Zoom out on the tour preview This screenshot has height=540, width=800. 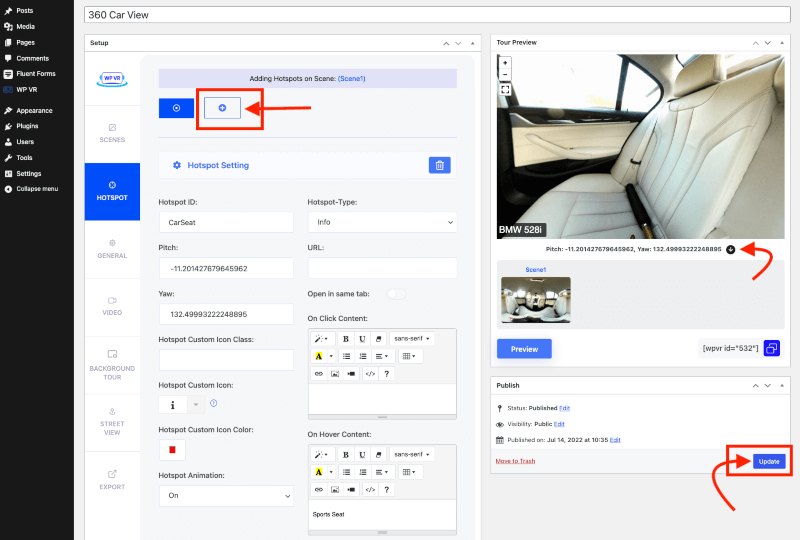pos(505,75)
